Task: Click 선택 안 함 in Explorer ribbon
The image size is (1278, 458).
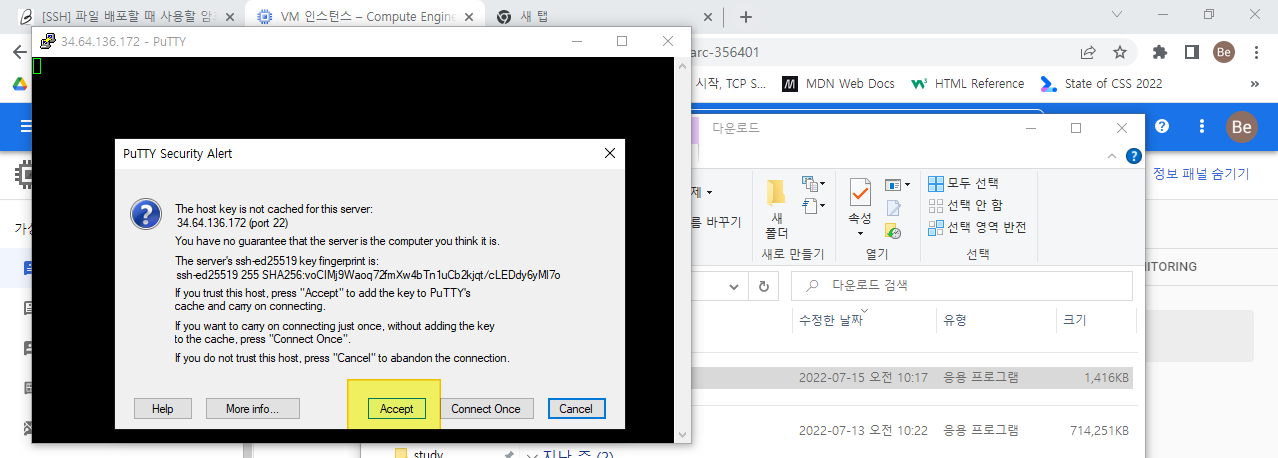Action: tap(965, 206)
